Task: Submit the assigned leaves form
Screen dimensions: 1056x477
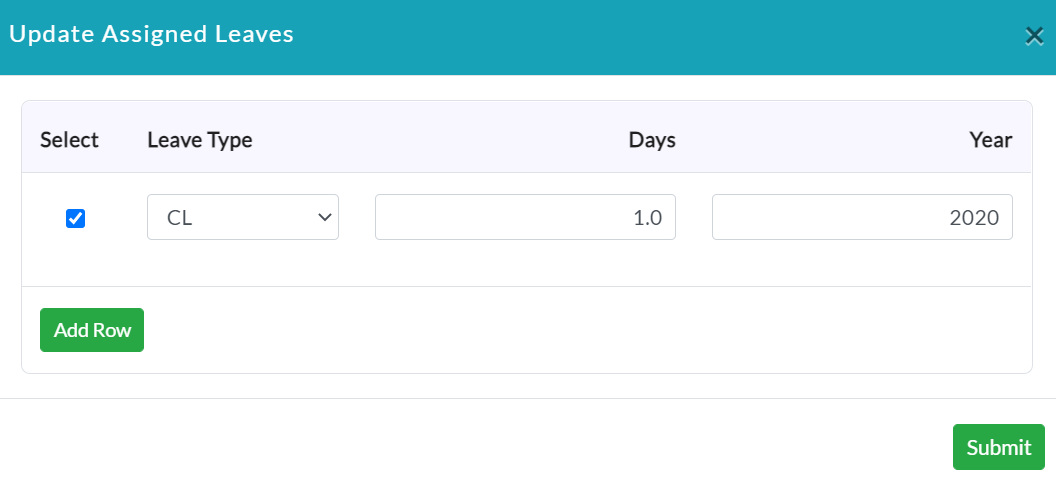Action: pos(999,447)
